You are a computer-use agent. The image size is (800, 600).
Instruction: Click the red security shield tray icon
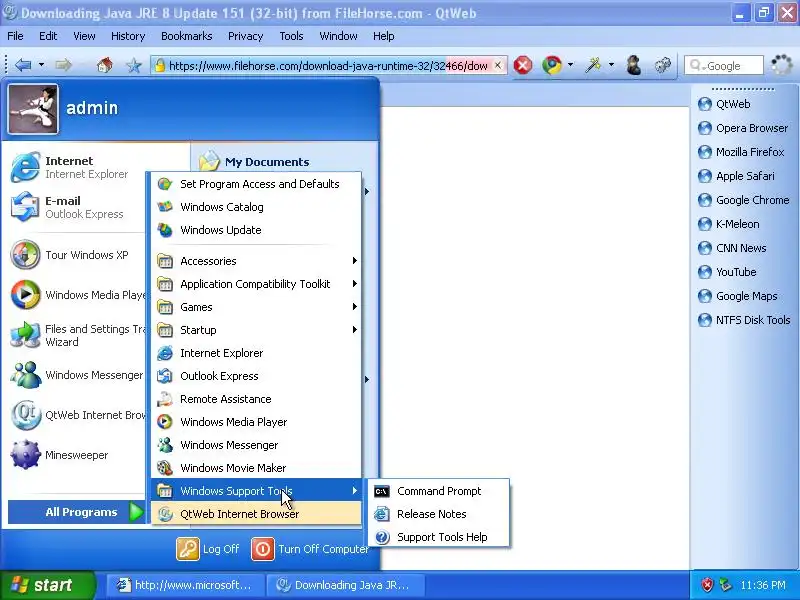click(x=707, y=585)
